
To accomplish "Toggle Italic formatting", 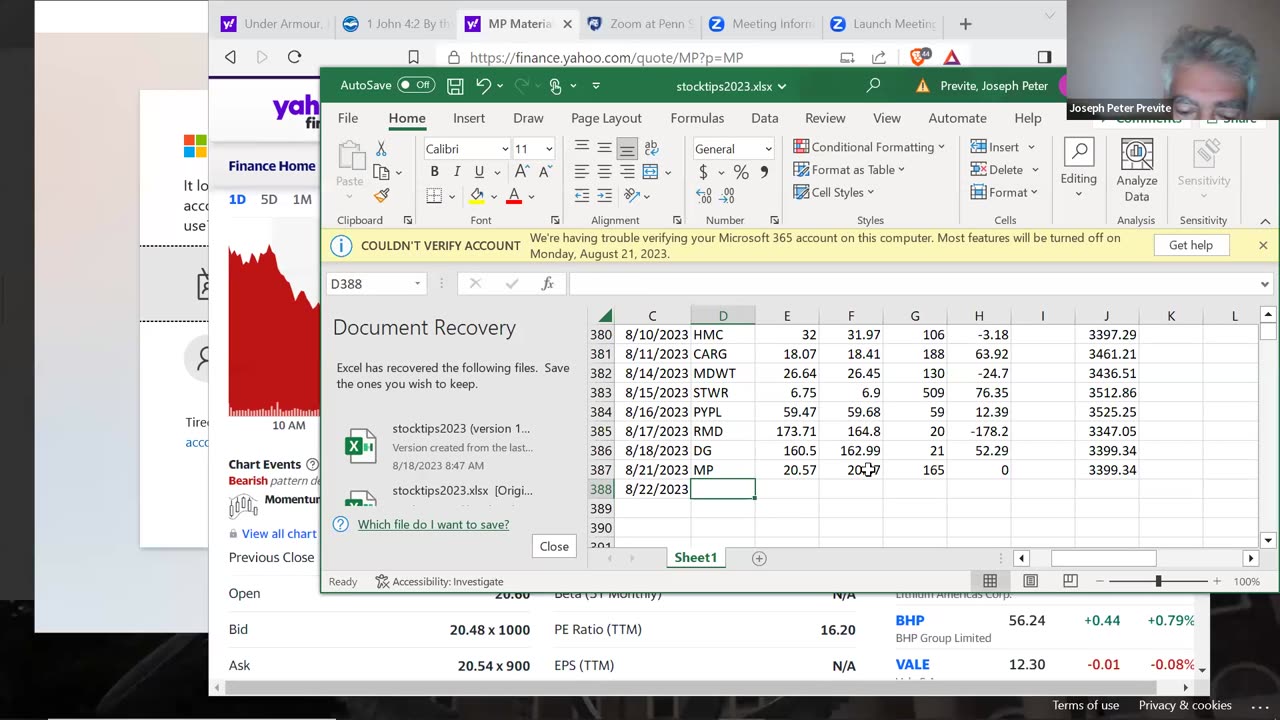I will 457,172.
